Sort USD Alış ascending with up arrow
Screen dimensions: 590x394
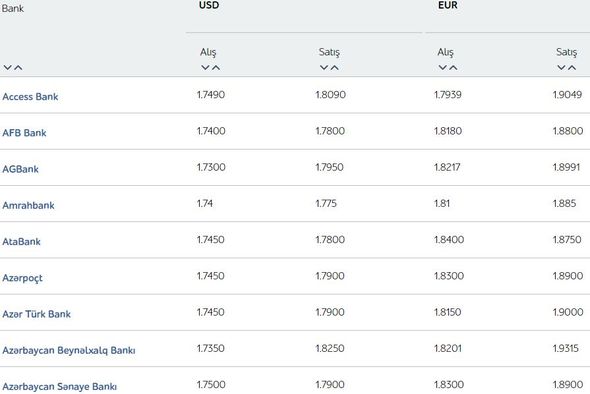point(216,68)
